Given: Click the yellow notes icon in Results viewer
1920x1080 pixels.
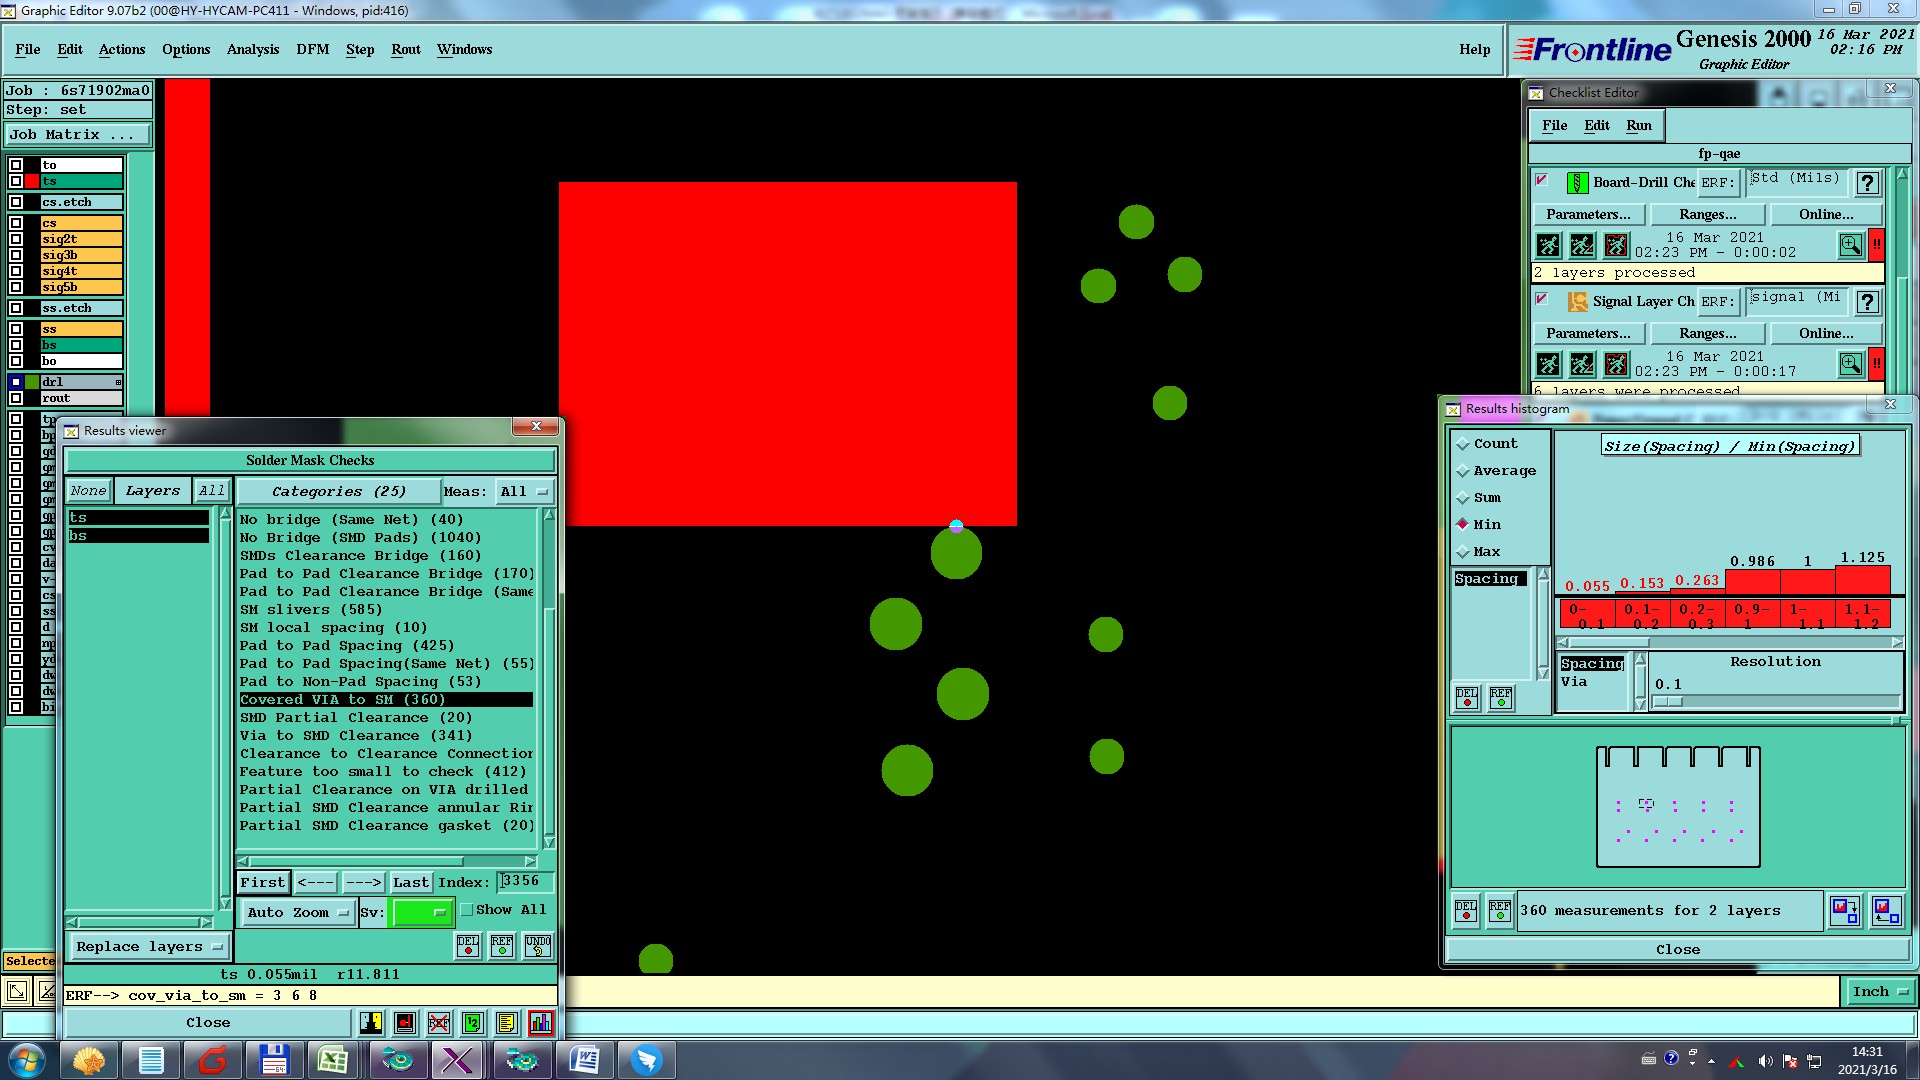Looking at the screenshot, I should click(x=506, y=1023).
